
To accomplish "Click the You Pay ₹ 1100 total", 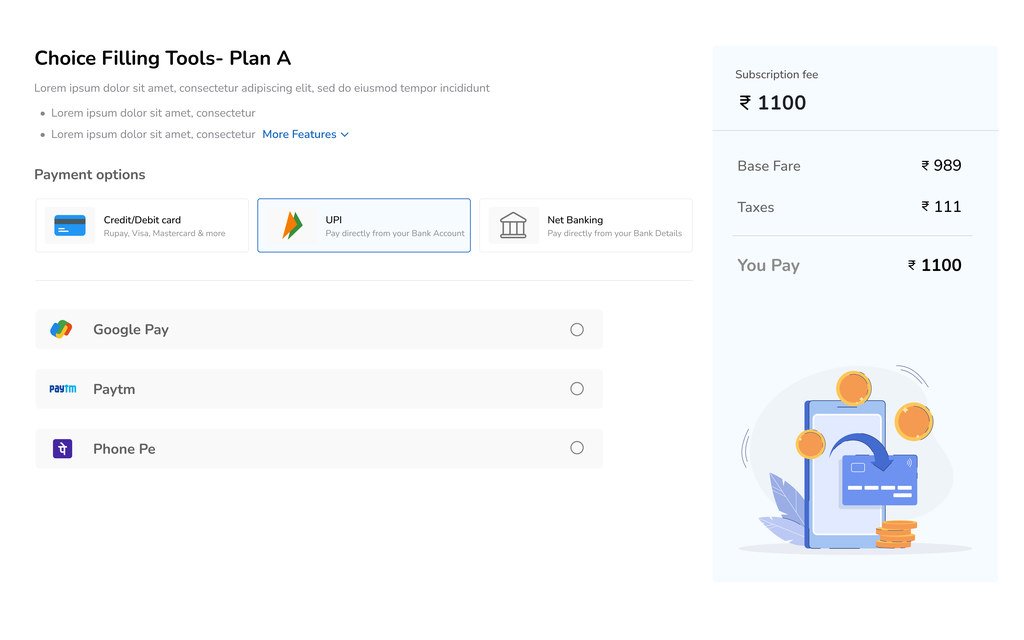I will 935,264.
